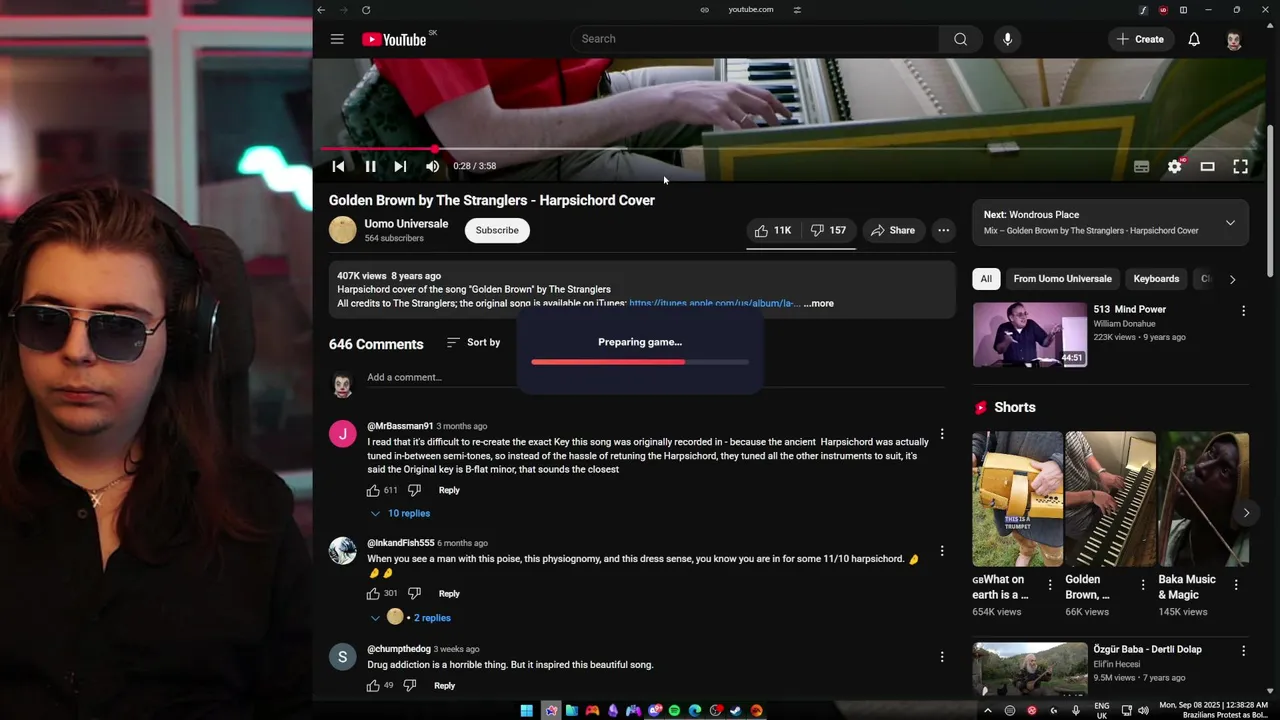Open the uBlock extension icon

(1163, 10)
